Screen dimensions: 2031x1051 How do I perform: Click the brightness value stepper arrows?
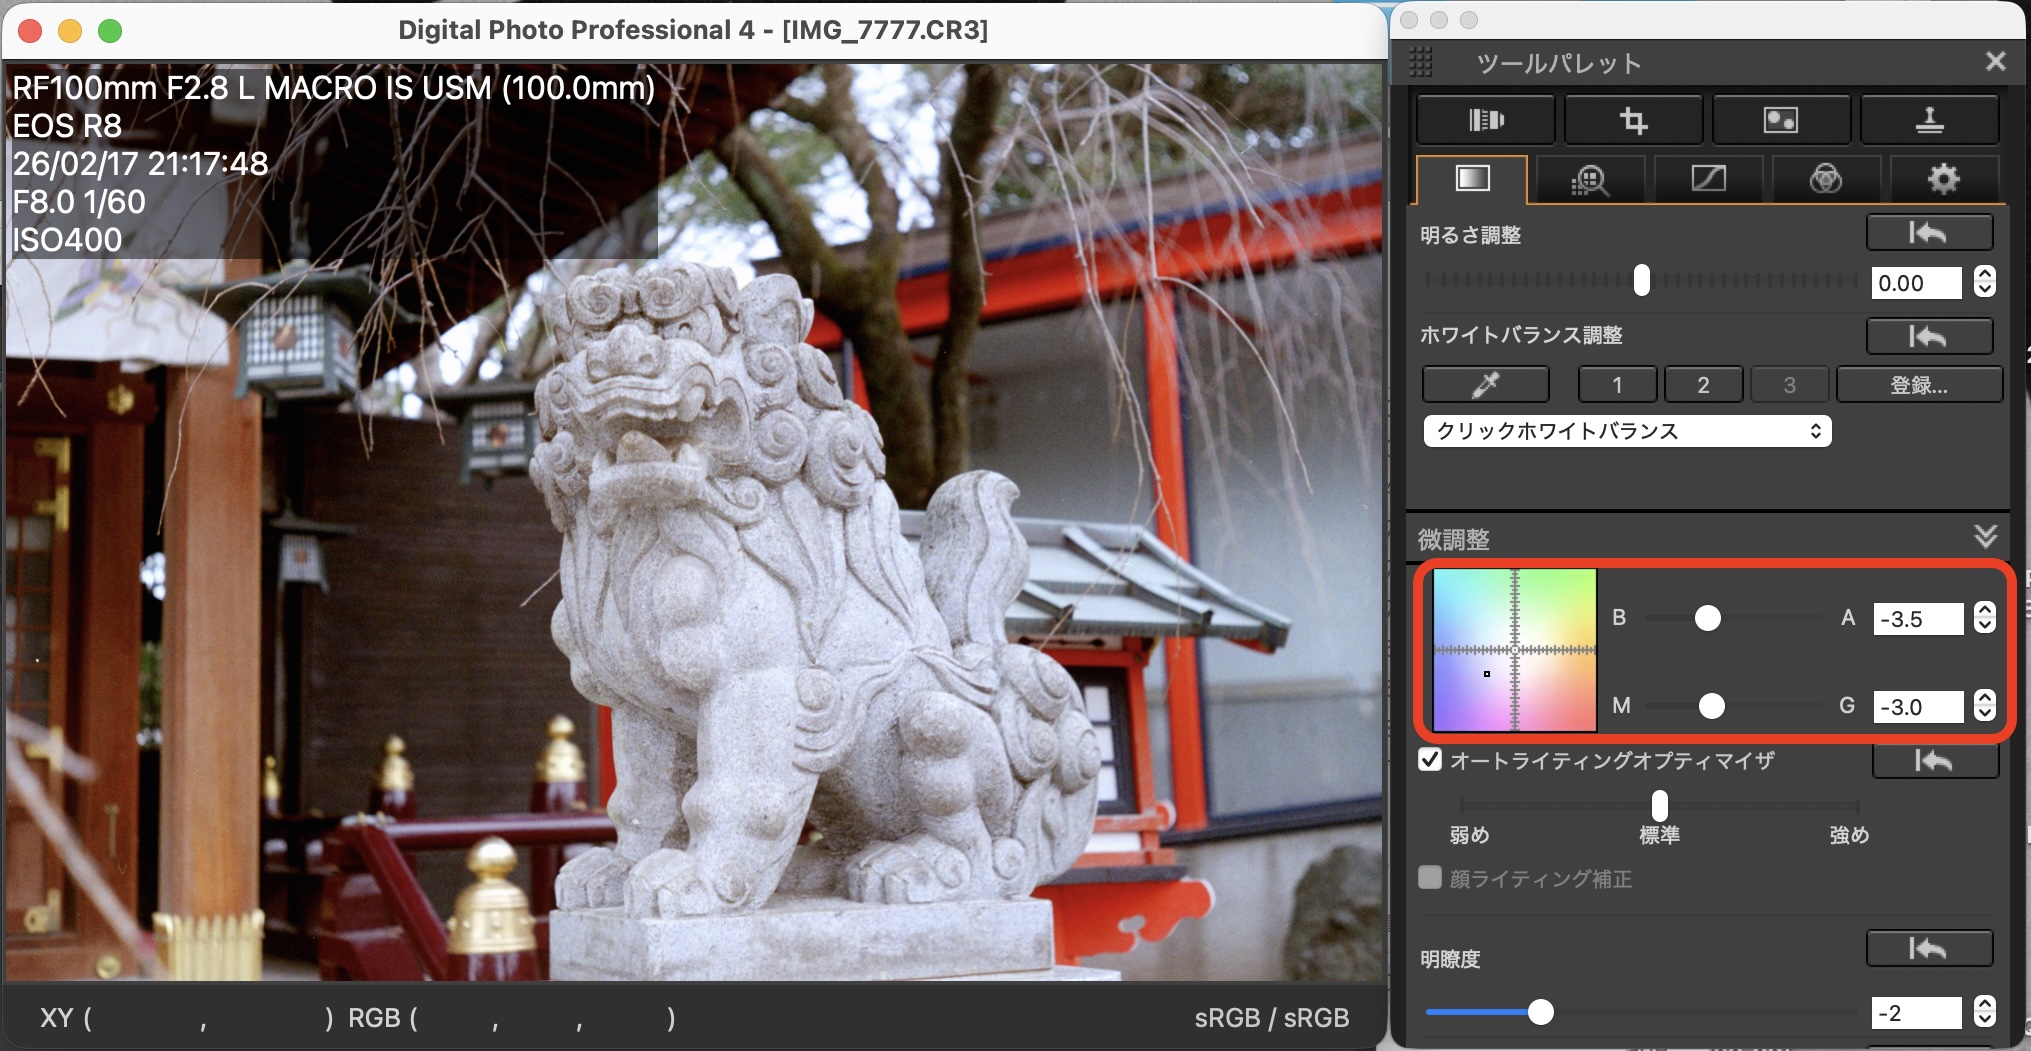point(1985,282)
